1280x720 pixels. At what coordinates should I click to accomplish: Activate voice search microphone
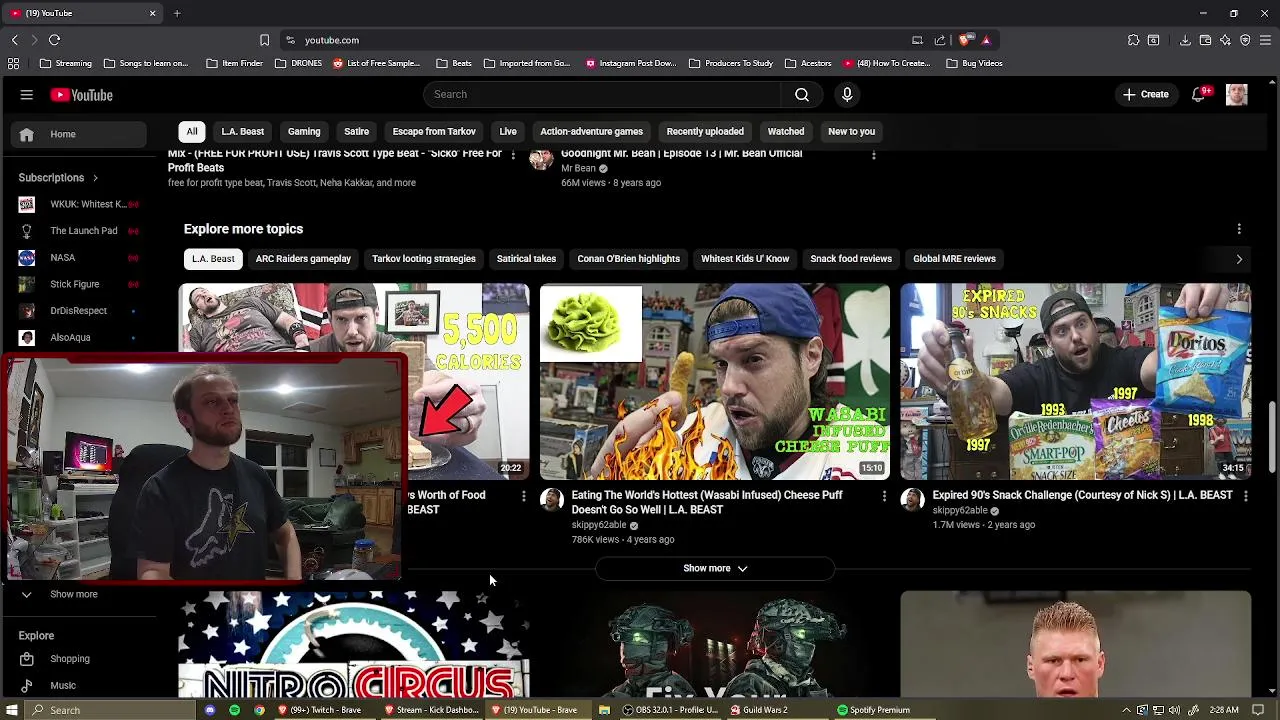(847, 94)
